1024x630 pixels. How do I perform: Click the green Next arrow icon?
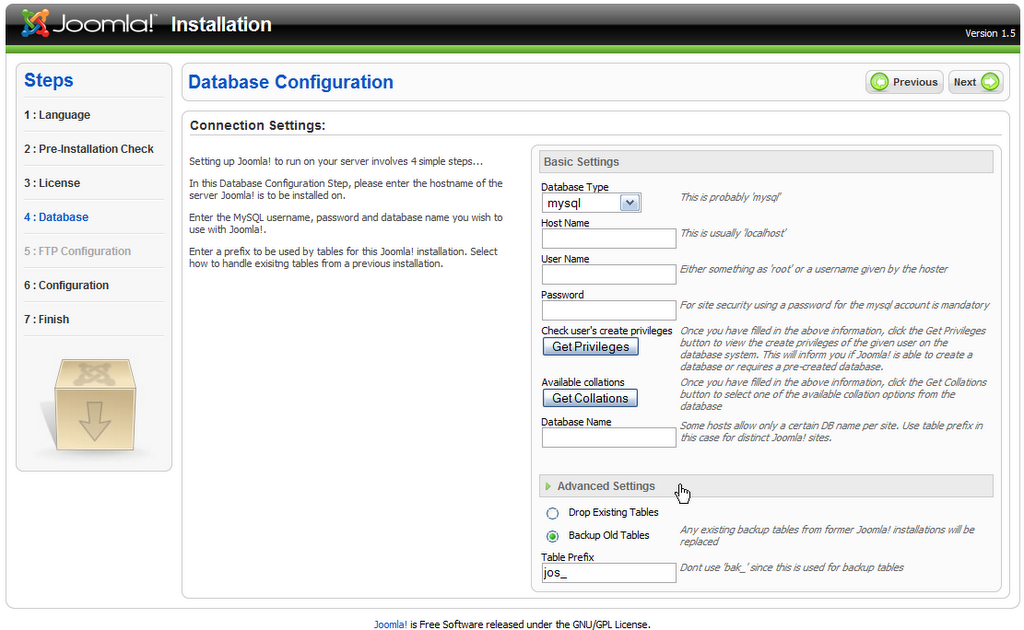[990, 82]
